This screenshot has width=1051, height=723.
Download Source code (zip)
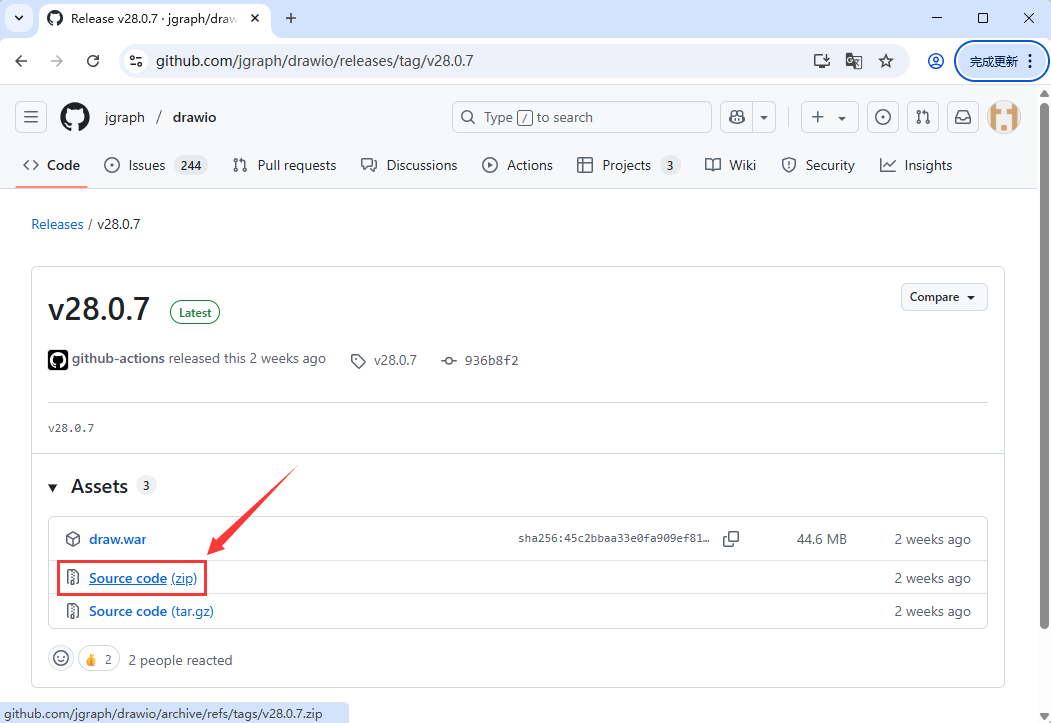143,578
